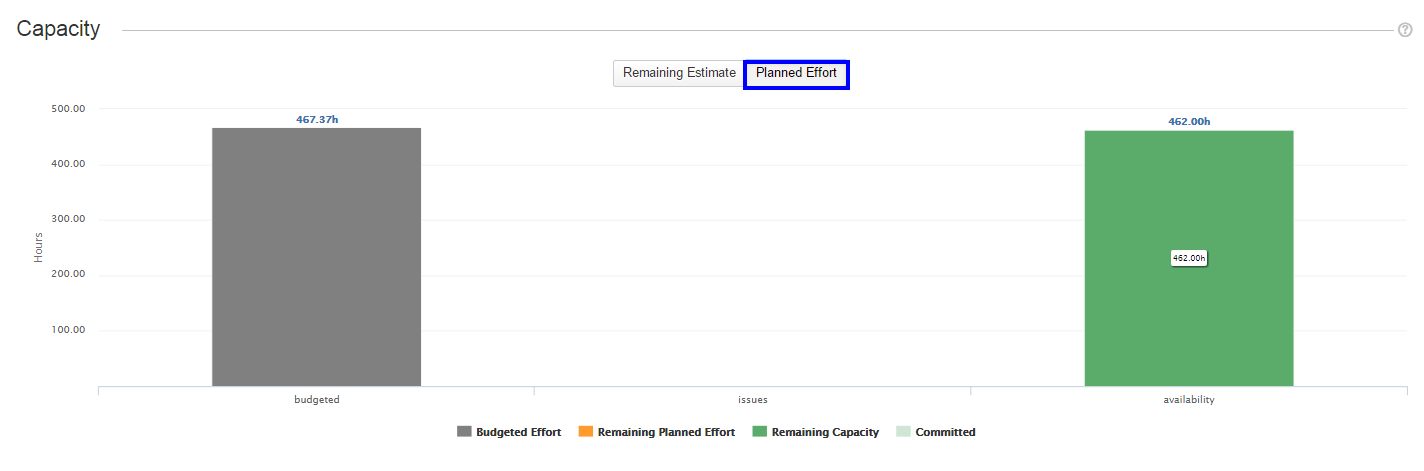Click the green Remaining Capacity legend swatch
The width and height of the screenshot is (1424, 471).
tap(760, 432)
